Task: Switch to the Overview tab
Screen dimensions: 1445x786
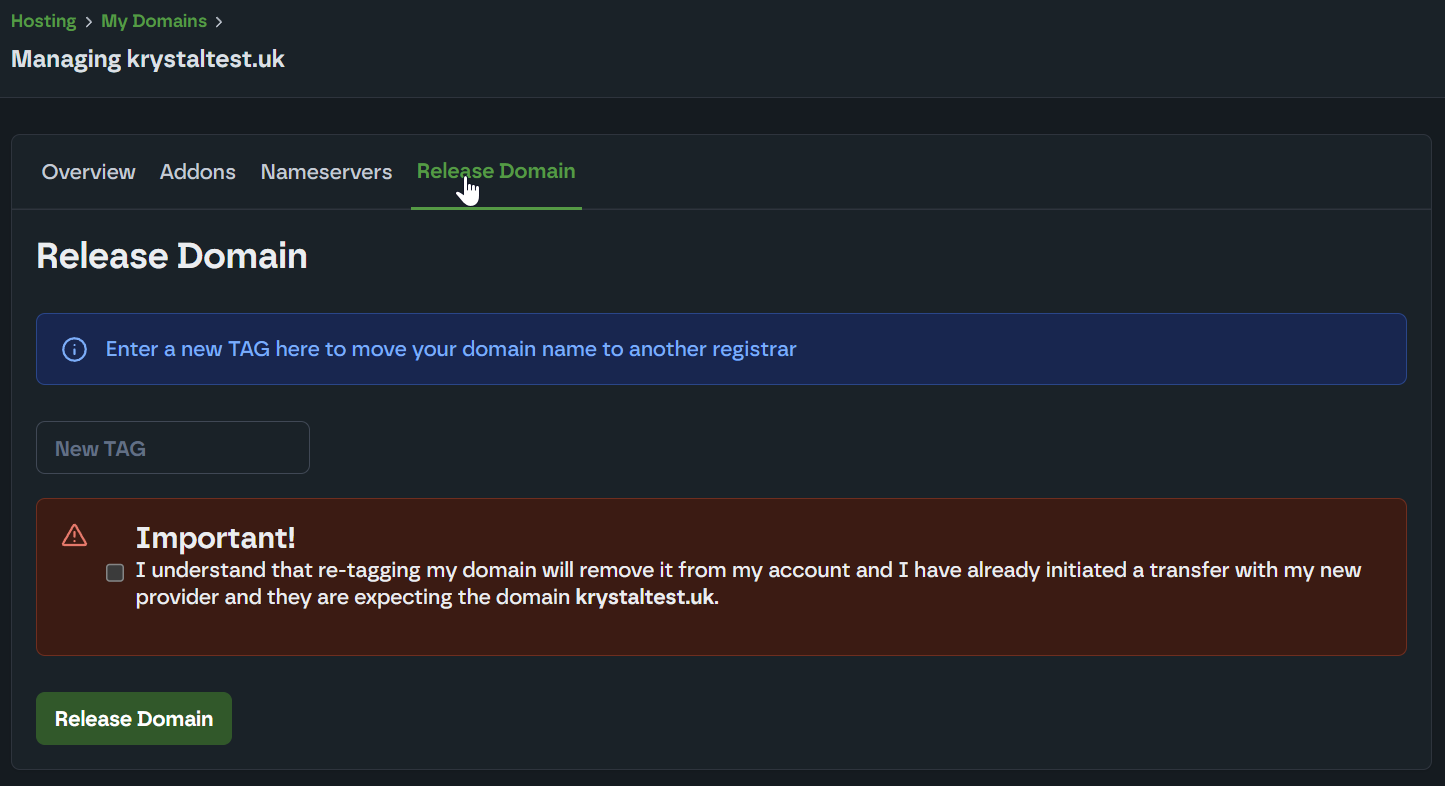Action: (88, 172)
